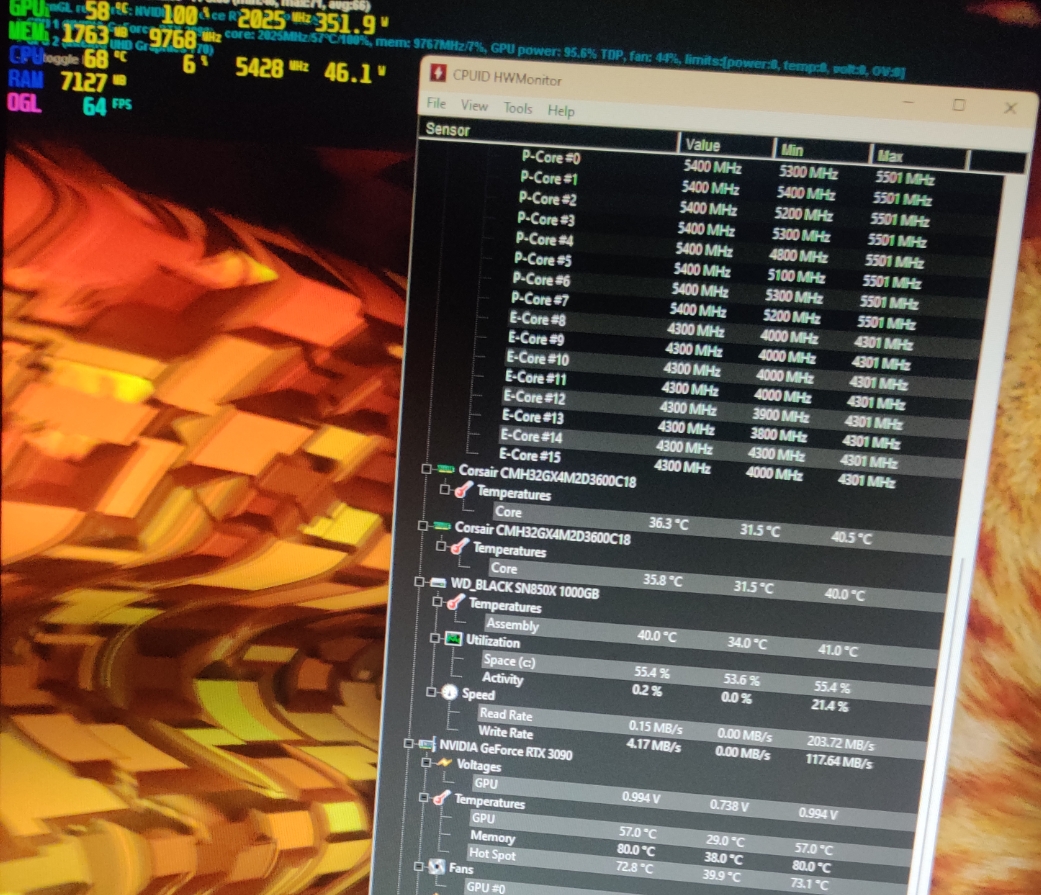Screen dimensions: 1041x895
Task: Click the WD_BLACK SN850X drive icon
Action: [x=438, y=583]
